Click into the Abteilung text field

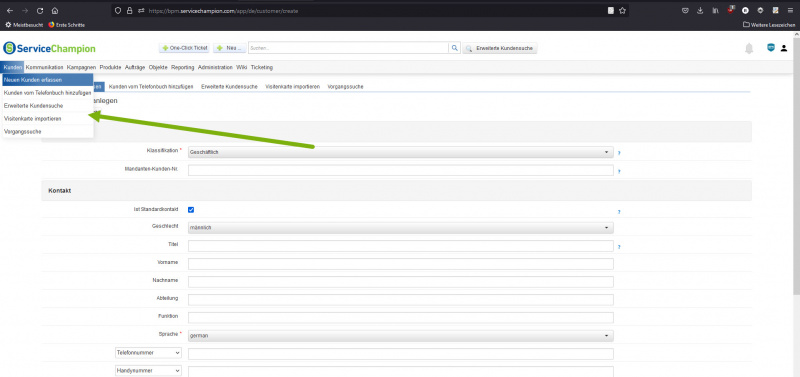tap(401, 300)
